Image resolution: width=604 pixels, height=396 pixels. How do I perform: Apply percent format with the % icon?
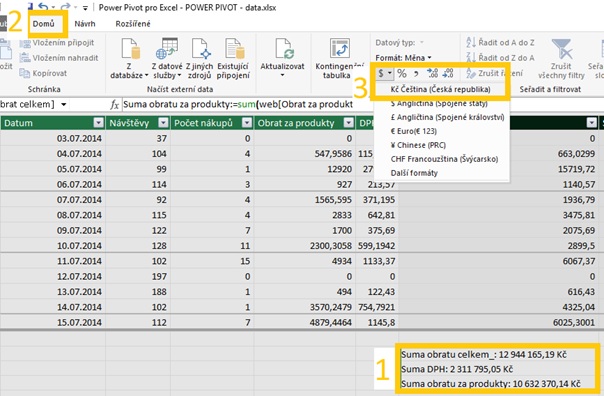tap(402, 73)
